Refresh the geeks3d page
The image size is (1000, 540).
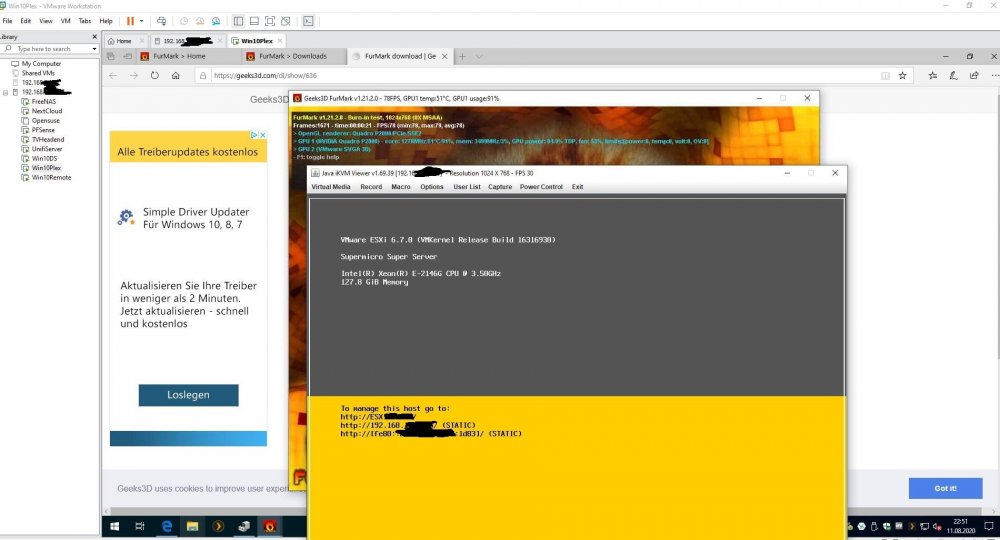point(154,75)
